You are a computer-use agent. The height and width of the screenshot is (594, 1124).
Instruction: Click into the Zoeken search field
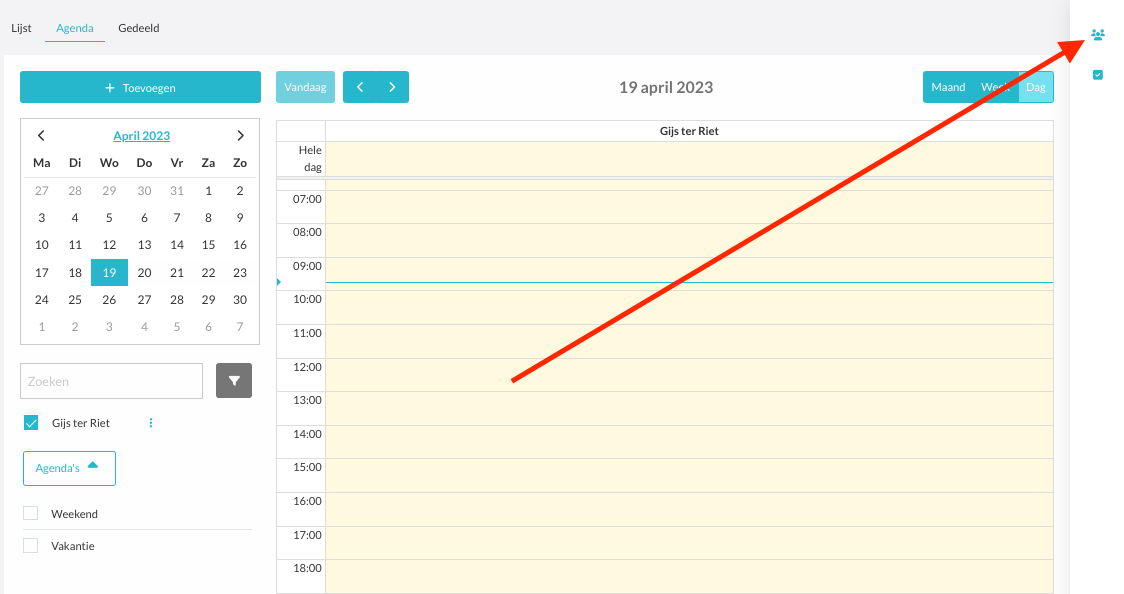coord(112,380)
